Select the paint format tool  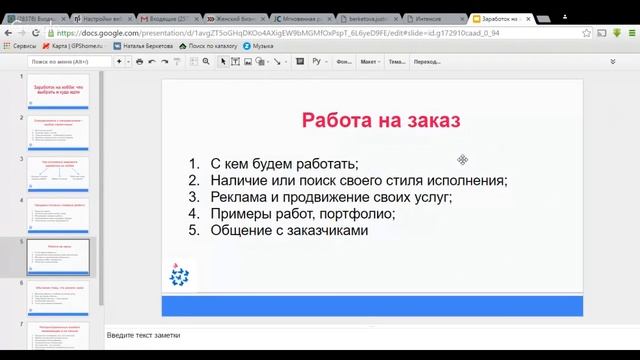[x=177, y=62]
